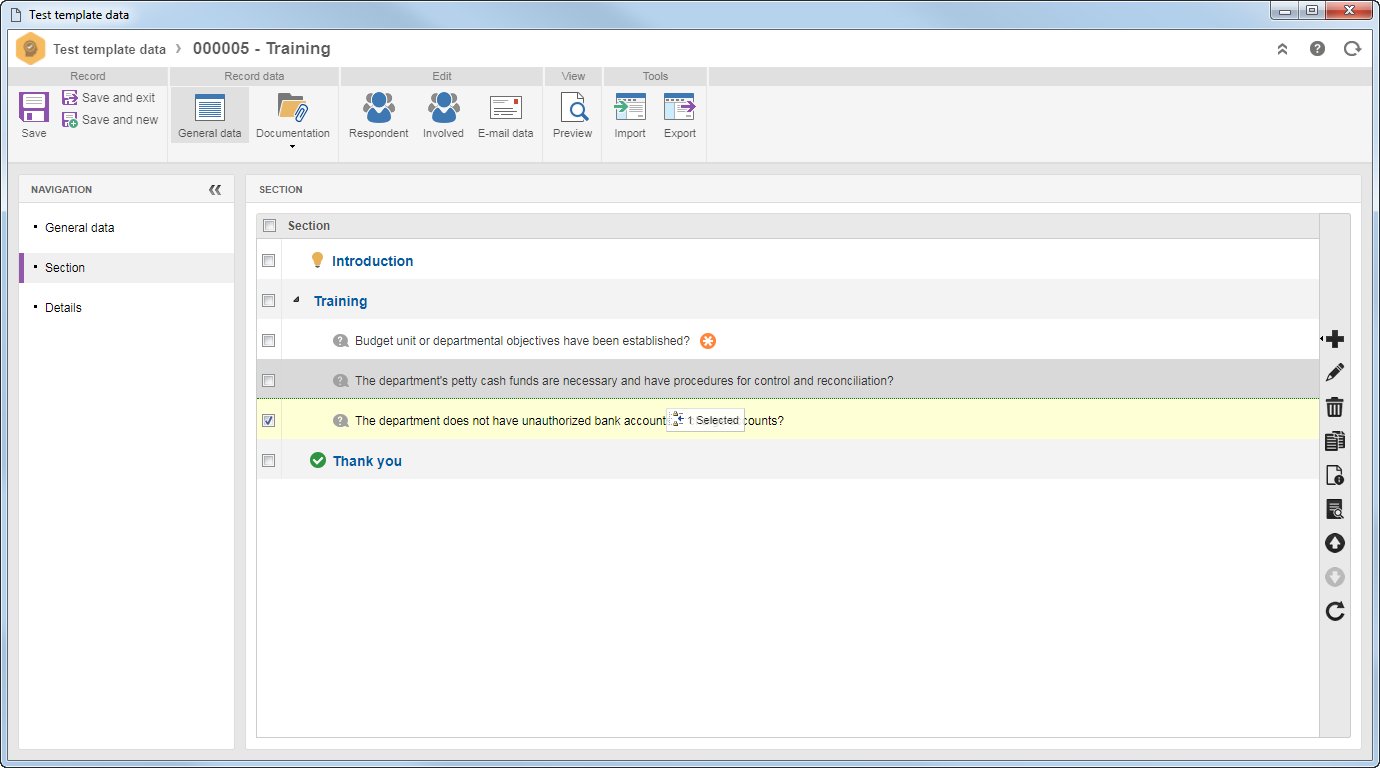
Task: Click the move up arrow icon
Action: pos(1334,543)
